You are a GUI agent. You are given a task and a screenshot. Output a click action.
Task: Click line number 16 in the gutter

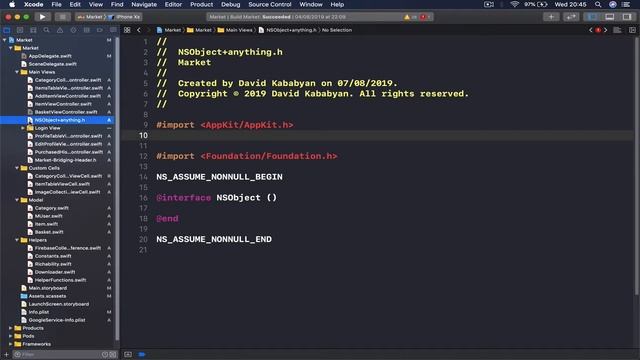(x=143, y=198)
